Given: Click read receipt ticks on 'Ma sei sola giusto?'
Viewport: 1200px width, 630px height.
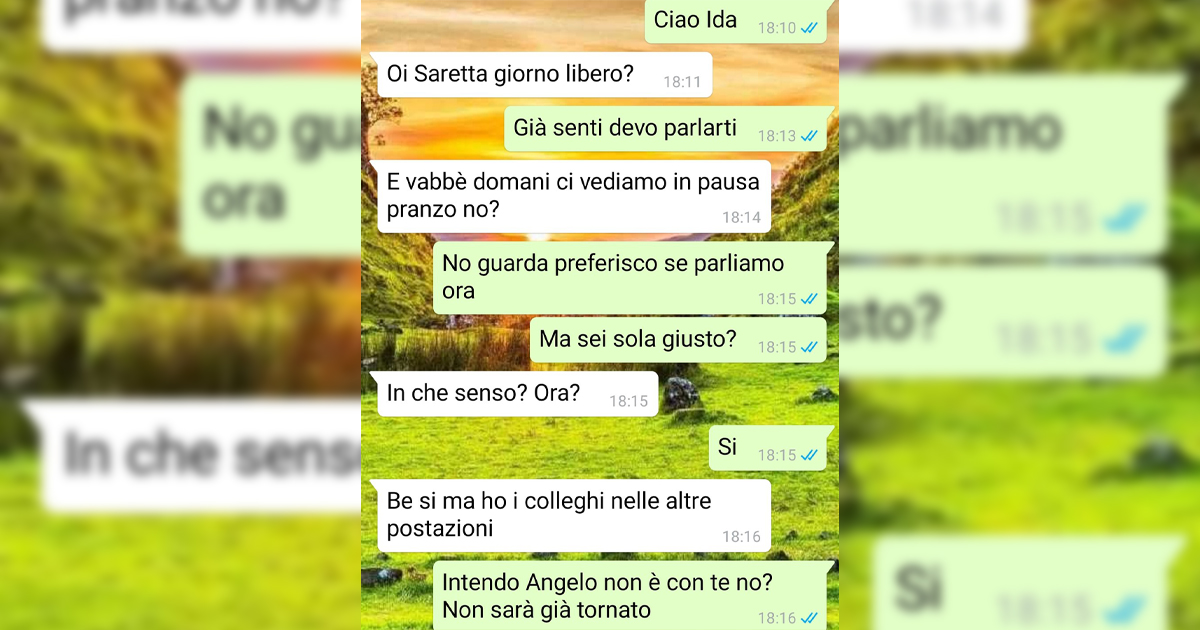Looking at the screenshot, I should coord(810,347).
